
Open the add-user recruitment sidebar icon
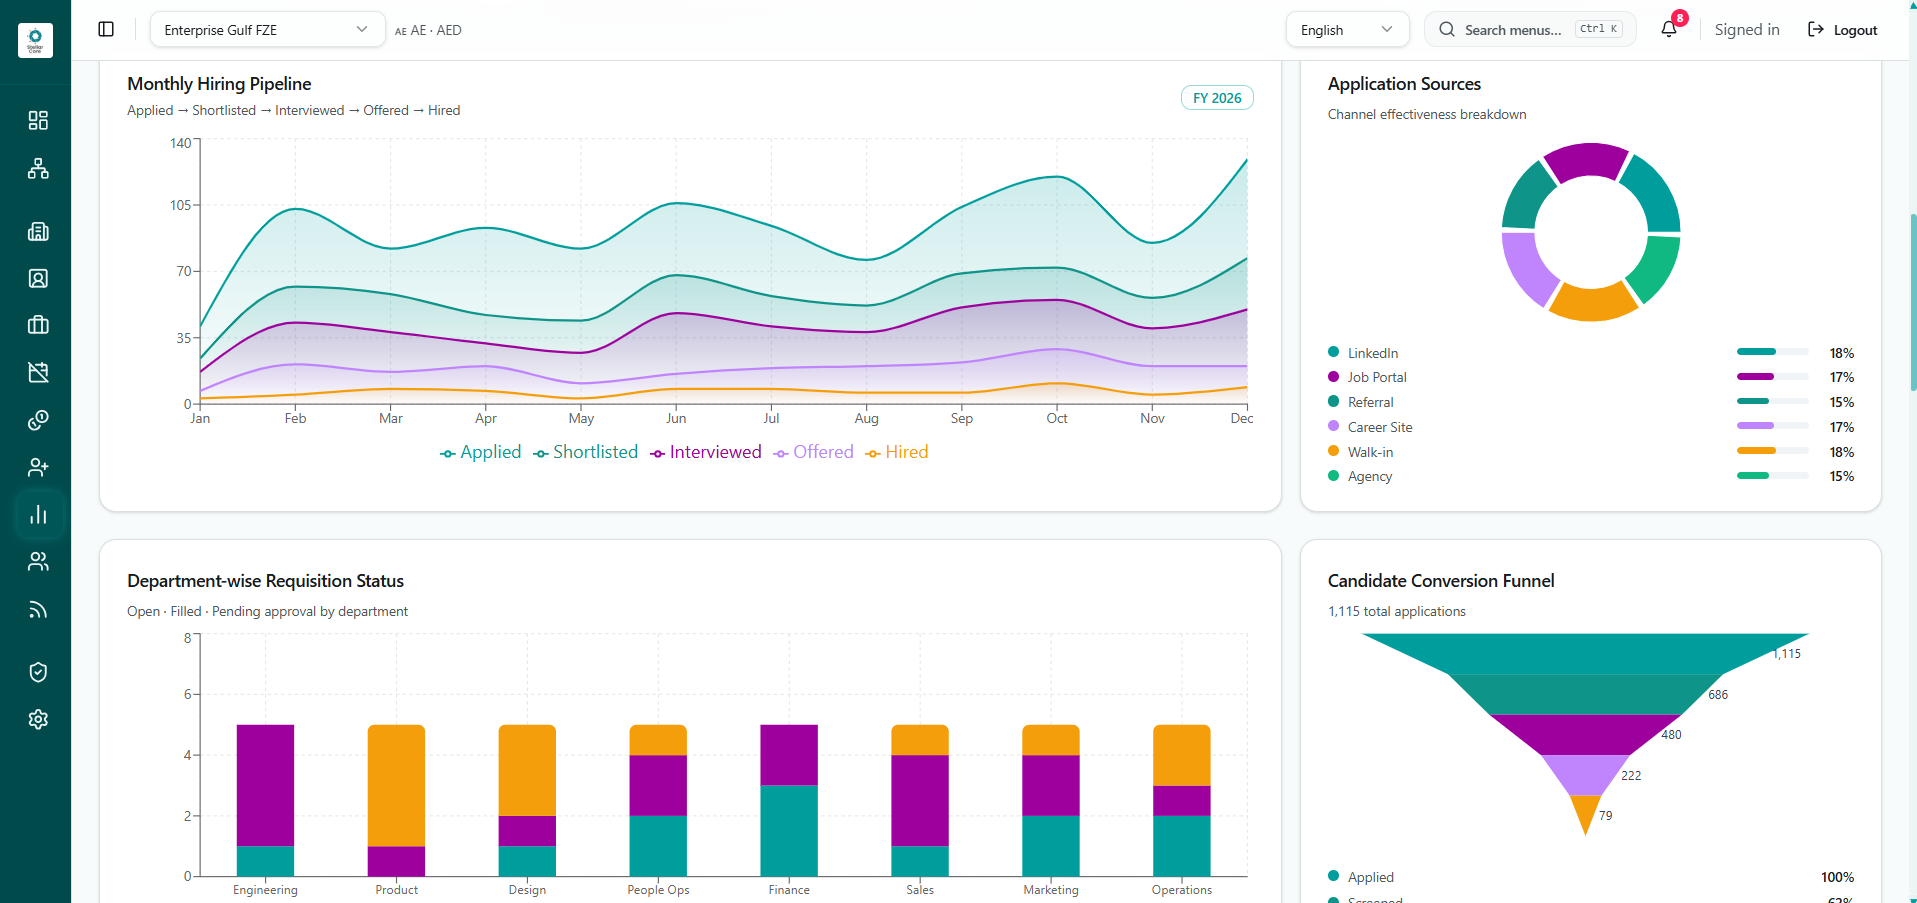(x=38, y=467)
